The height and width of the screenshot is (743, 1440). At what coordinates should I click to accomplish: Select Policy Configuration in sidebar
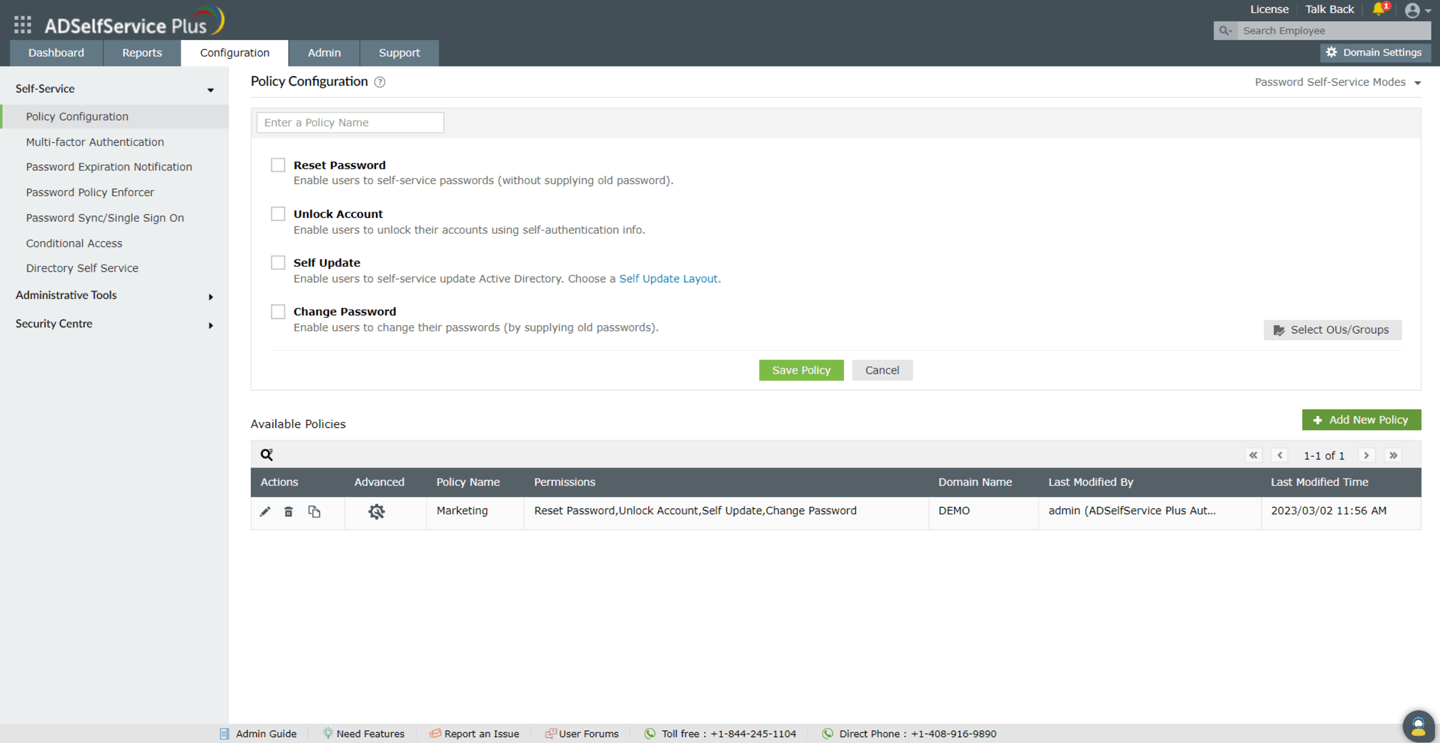114,117
